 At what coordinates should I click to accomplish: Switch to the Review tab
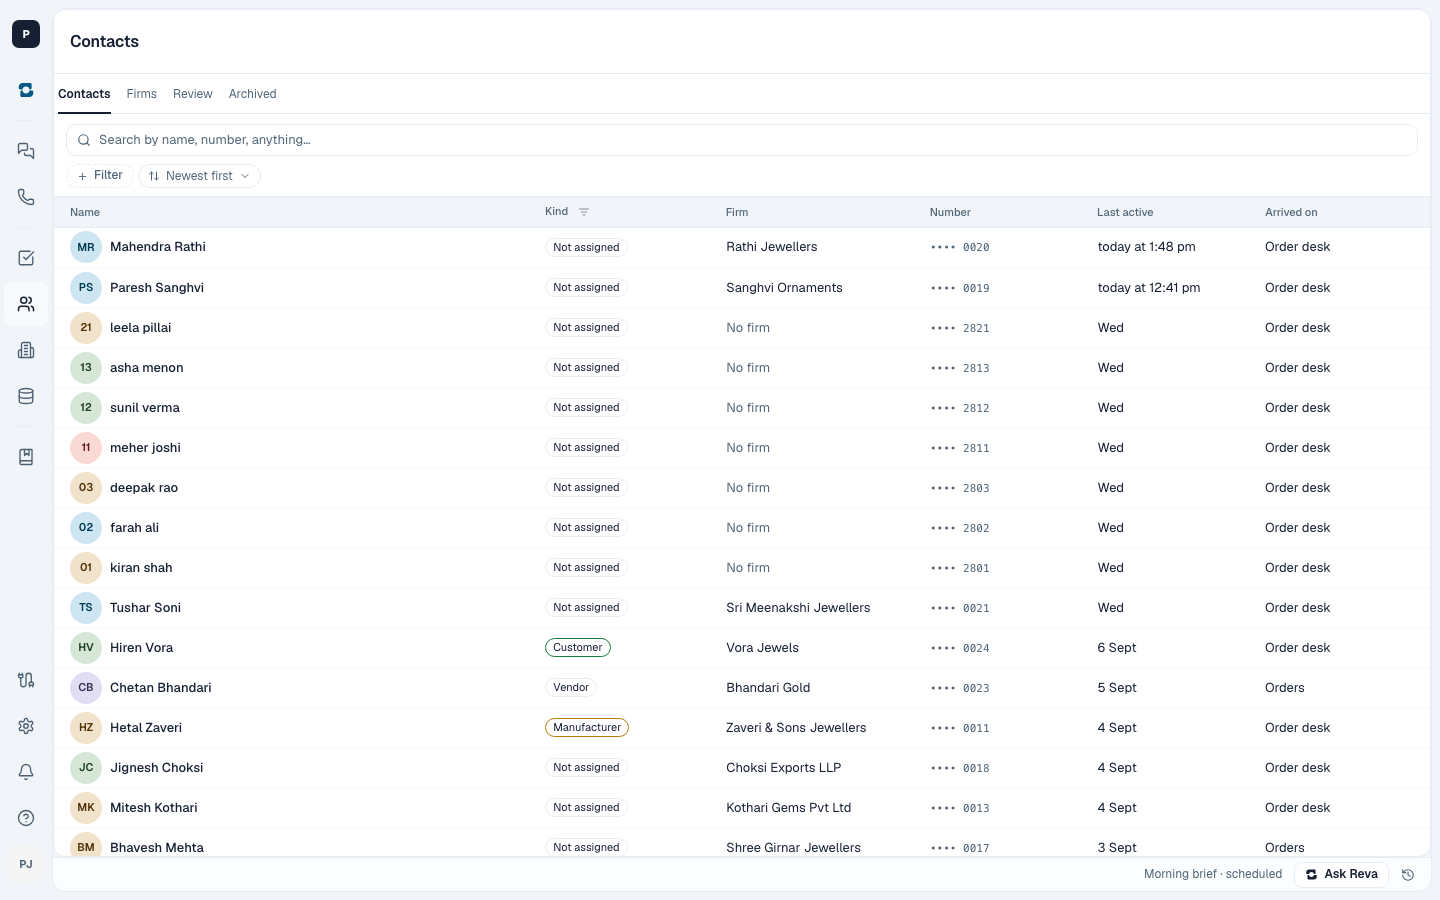[x=193, y=94]
